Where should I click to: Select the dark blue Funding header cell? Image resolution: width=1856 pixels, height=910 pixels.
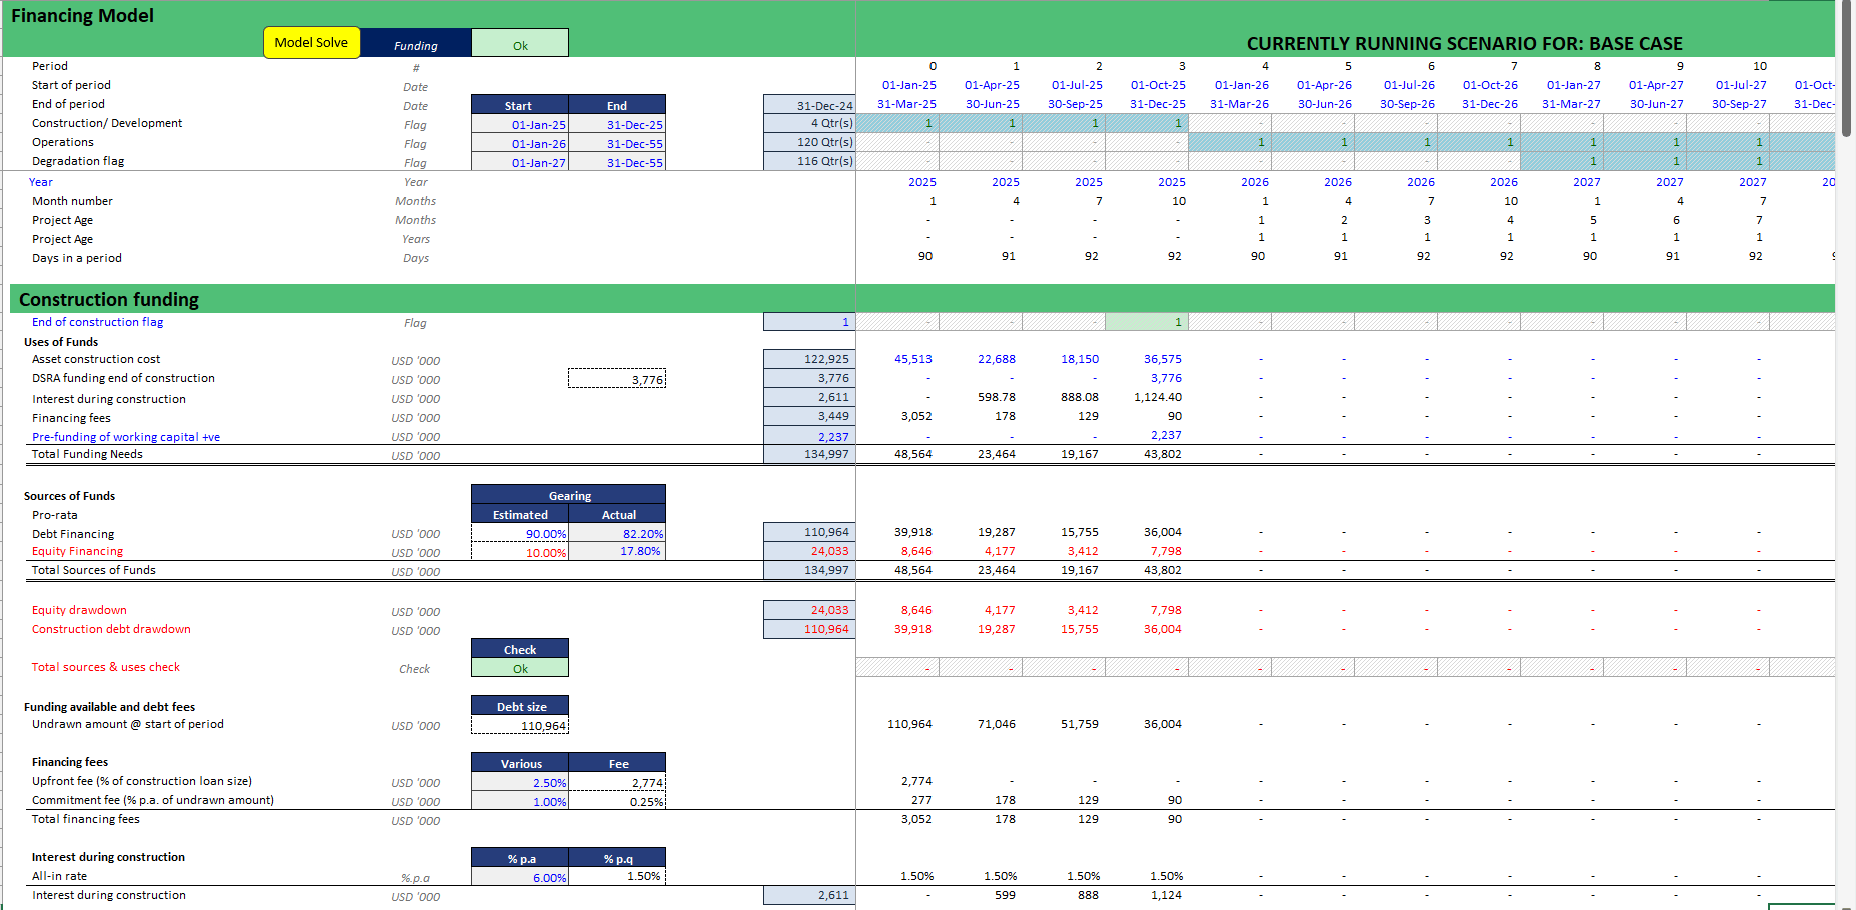[415, 45]
